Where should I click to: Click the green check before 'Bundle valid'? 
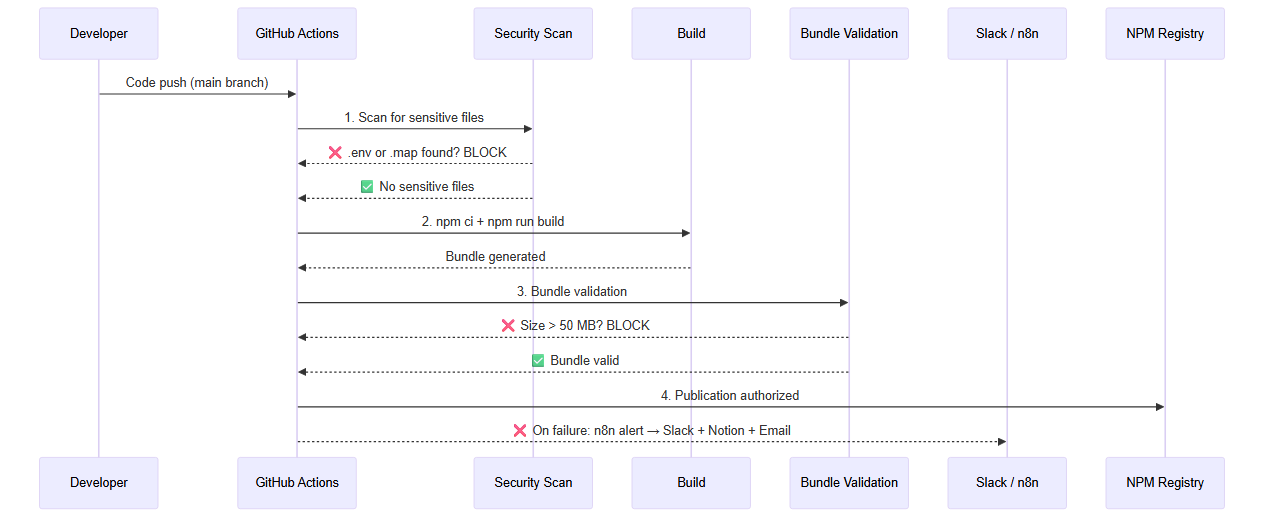click(538, 361)
